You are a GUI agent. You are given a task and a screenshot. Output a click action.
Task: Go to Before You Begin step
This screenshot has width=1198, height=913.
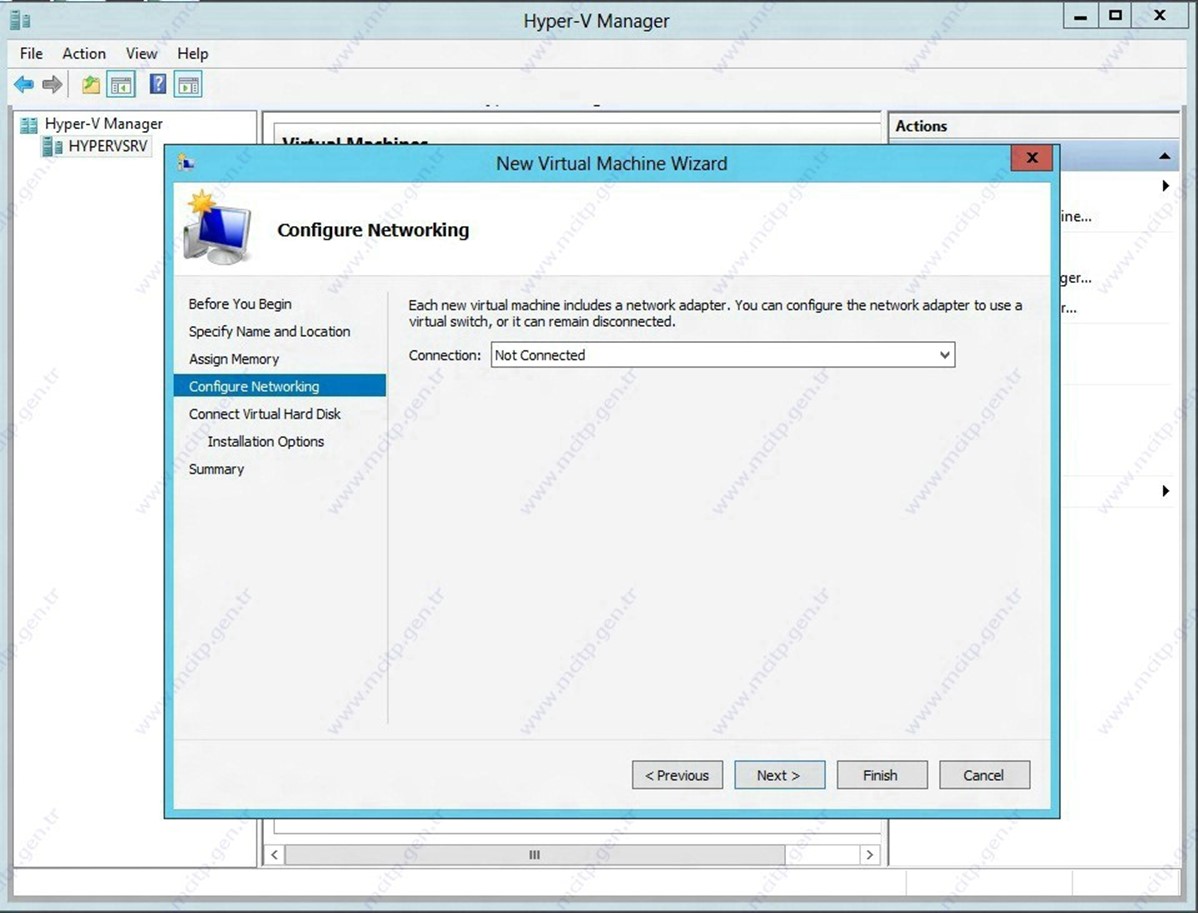point(240,304)
